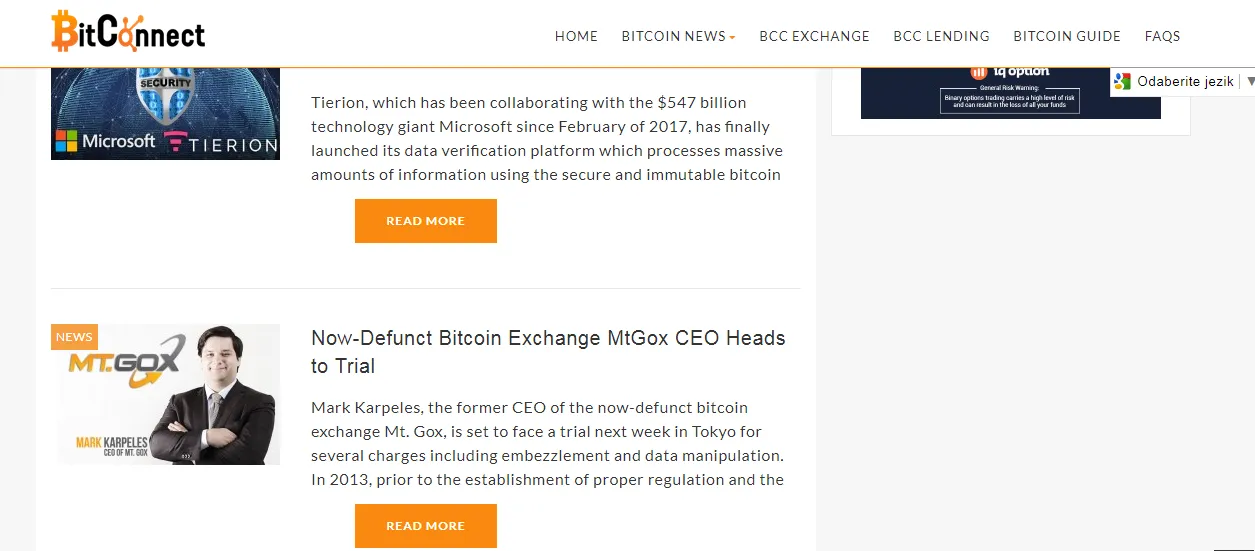Click the Tierion article excerpt text
This screenshot has height=551, width=1255.
point(547,139)
